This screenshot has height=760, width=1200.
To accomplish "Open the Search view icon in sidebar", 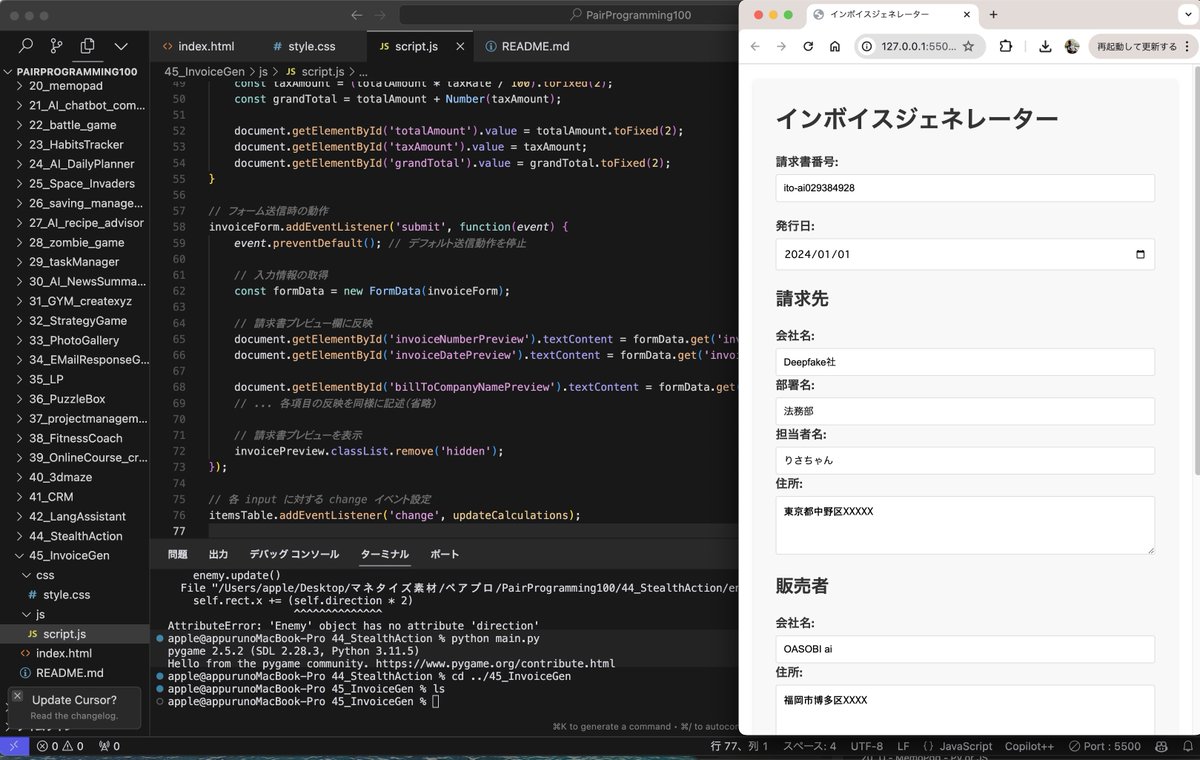I will click(26, 46).
